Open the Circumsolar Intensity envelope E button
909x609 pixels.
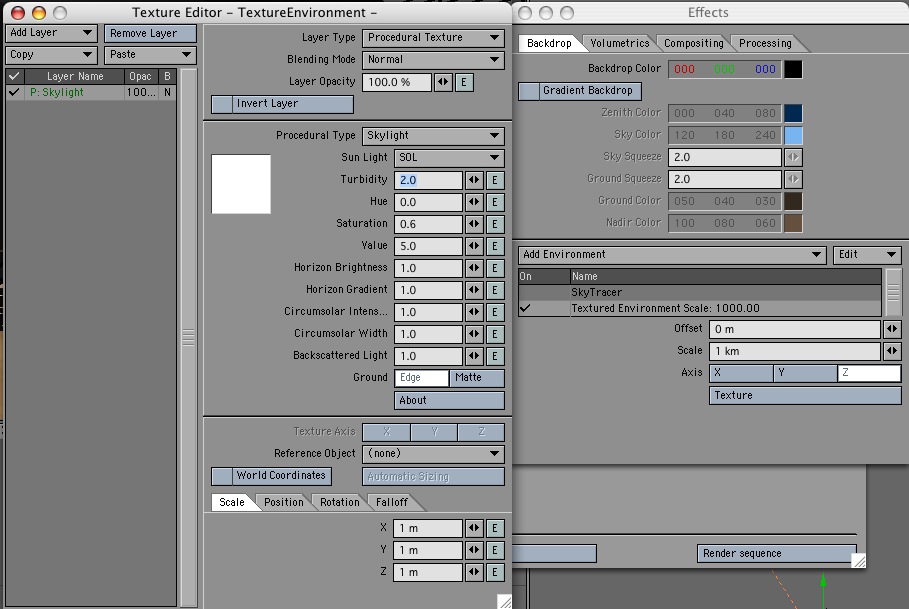tap(495, 312)
